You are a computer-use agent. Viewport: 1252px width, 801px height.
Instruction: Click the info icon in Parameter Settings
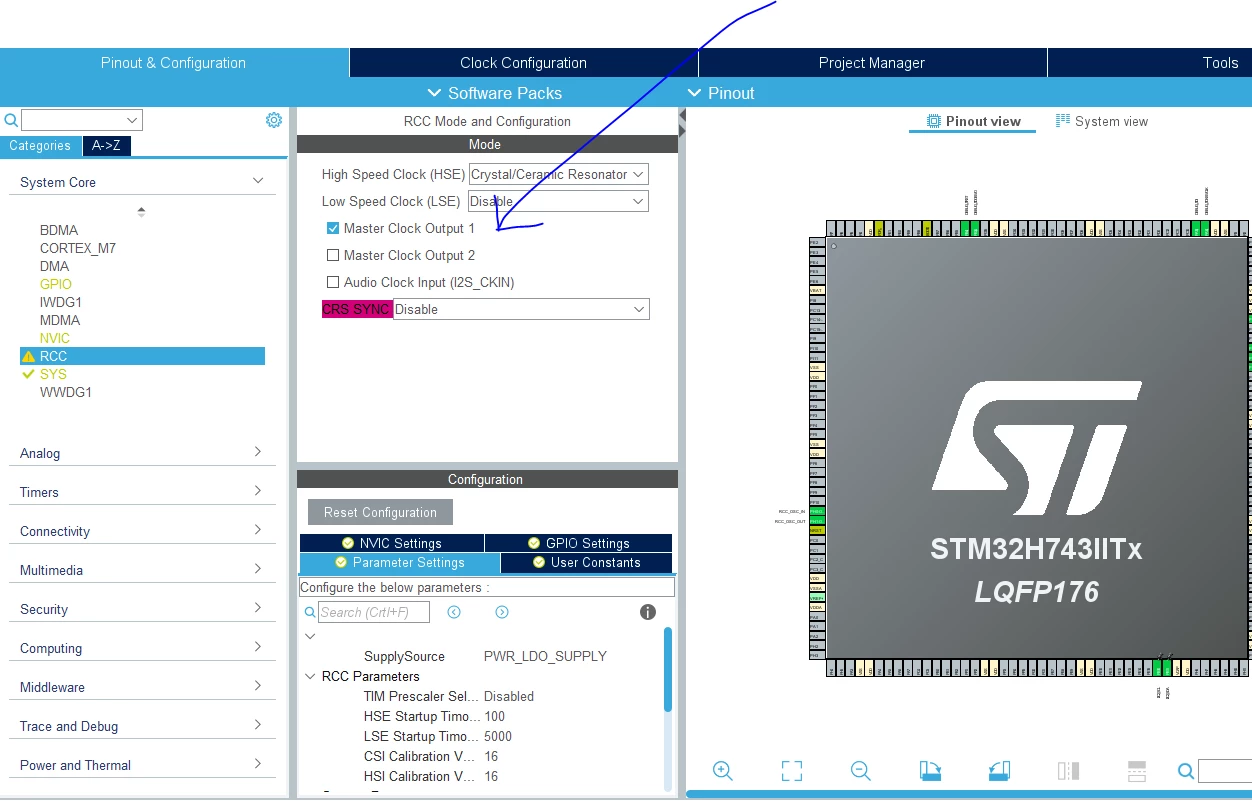[x=648, y=612]
